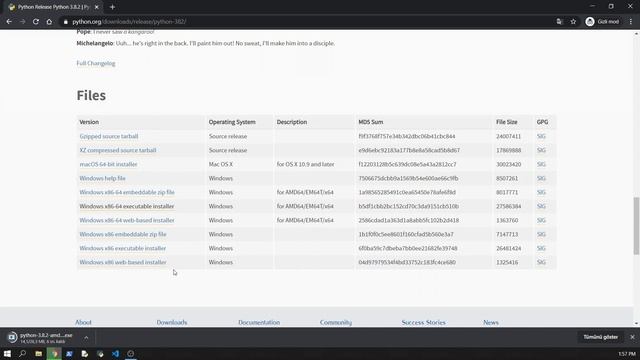Open SIG link for x86-64 embeddable zip
The image size is (640, 360).
click(541, 192)
